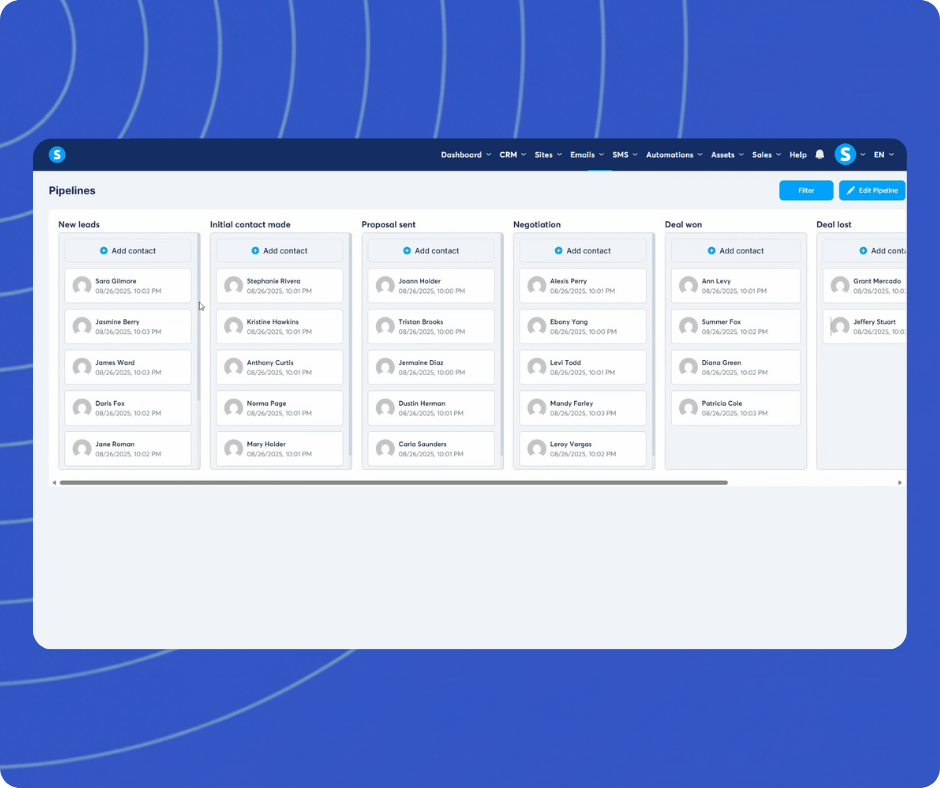Image resolution: width=940 pixels, height=788 pixels.
Task: Add contact to Proposal sent stage
Action: click(x=431, y=251)
